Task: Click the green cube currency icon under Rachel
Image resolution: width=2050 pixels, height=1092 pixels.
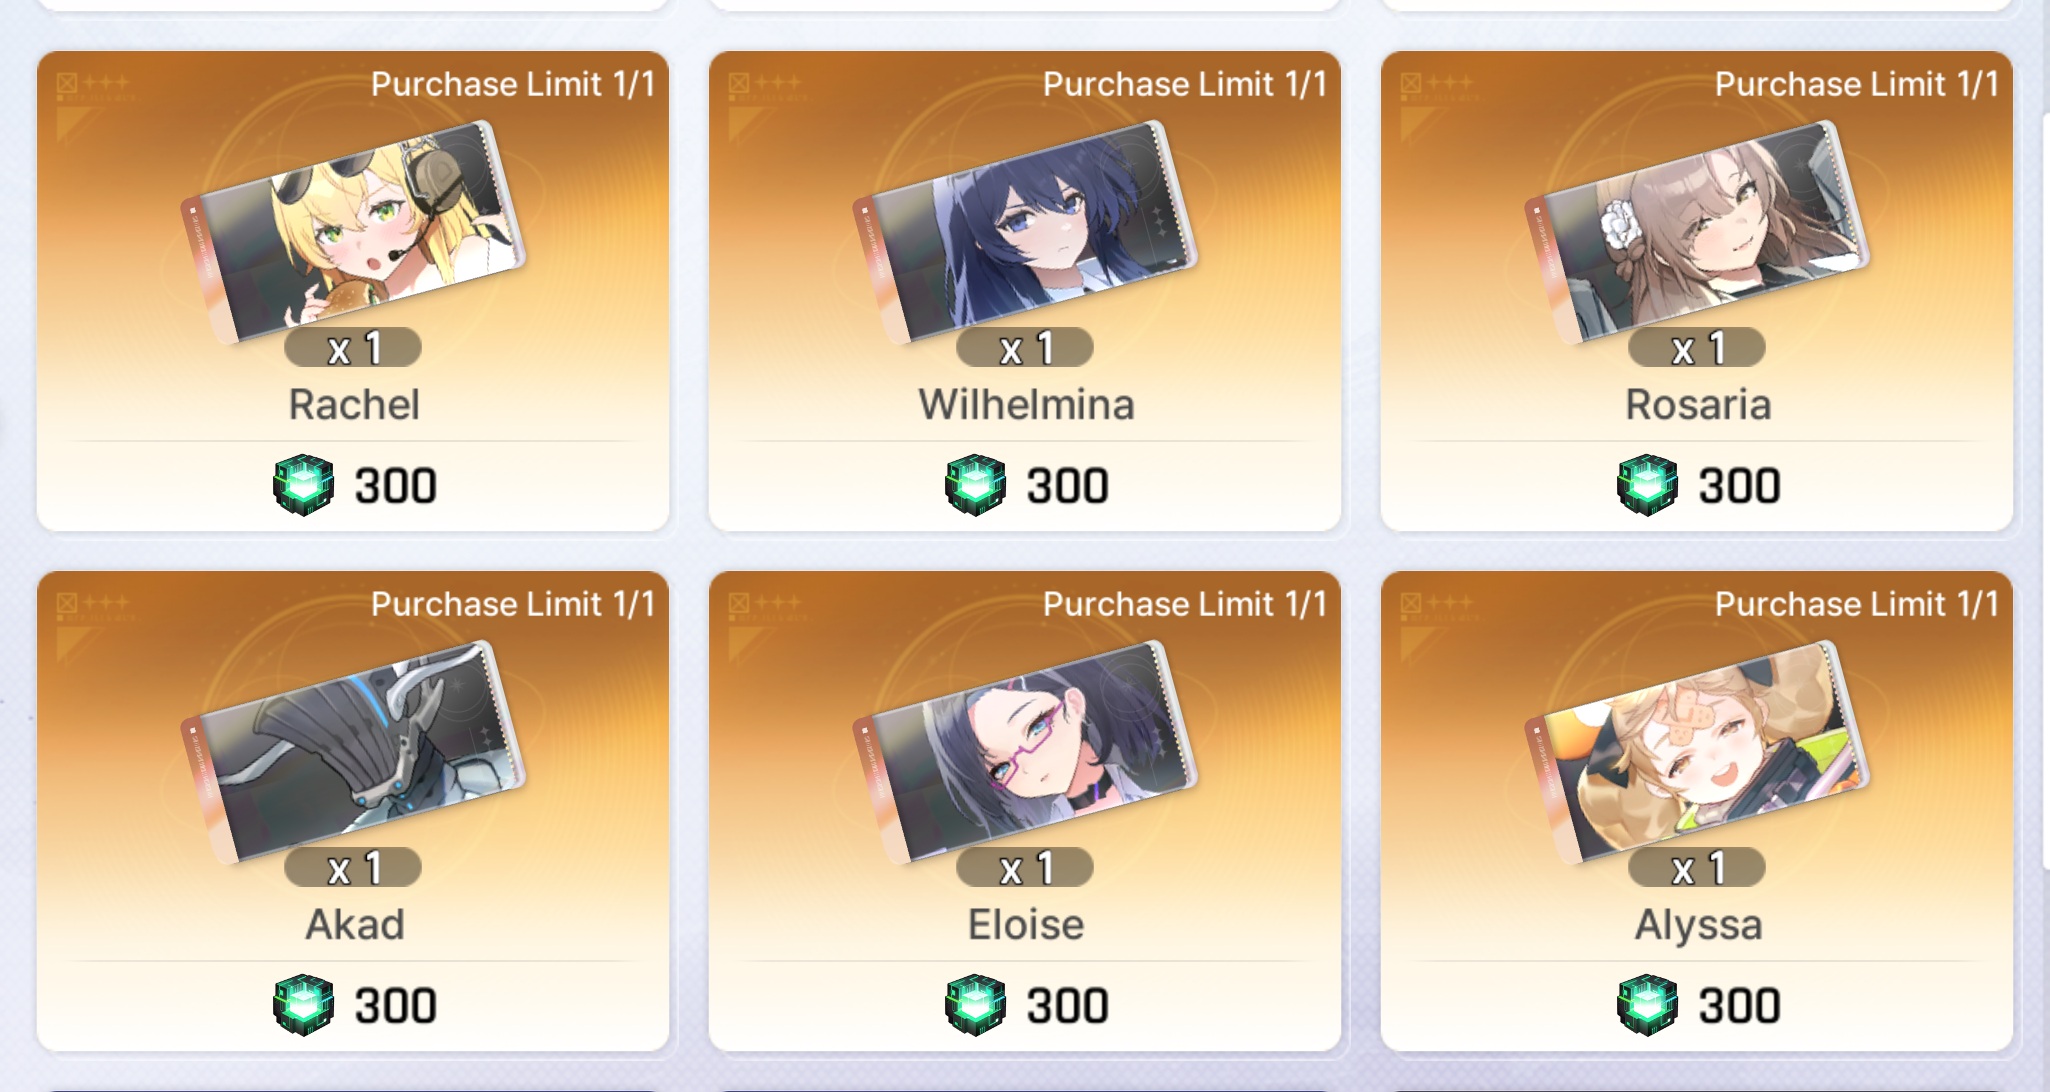Action: [303, 486]
